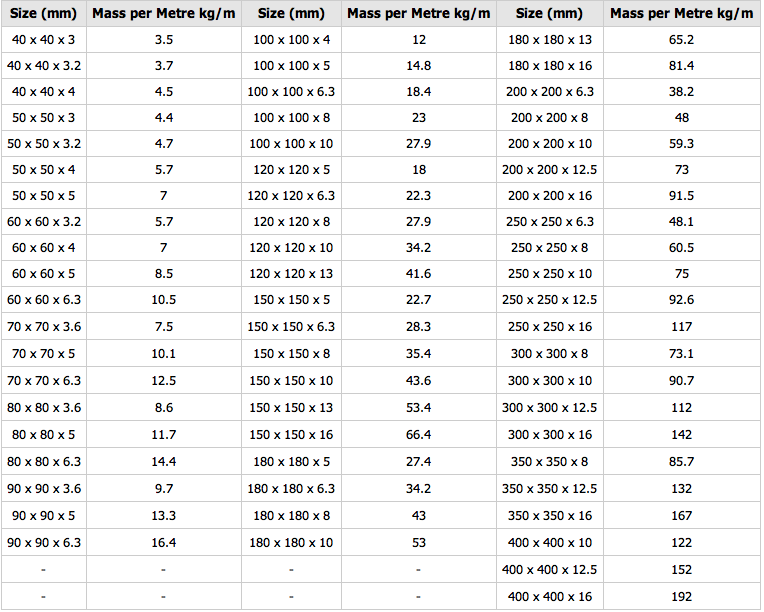This screenshot has width=764, height=612.
Task: Click the 400 x 400 x 16 cell
Action: 549,596
